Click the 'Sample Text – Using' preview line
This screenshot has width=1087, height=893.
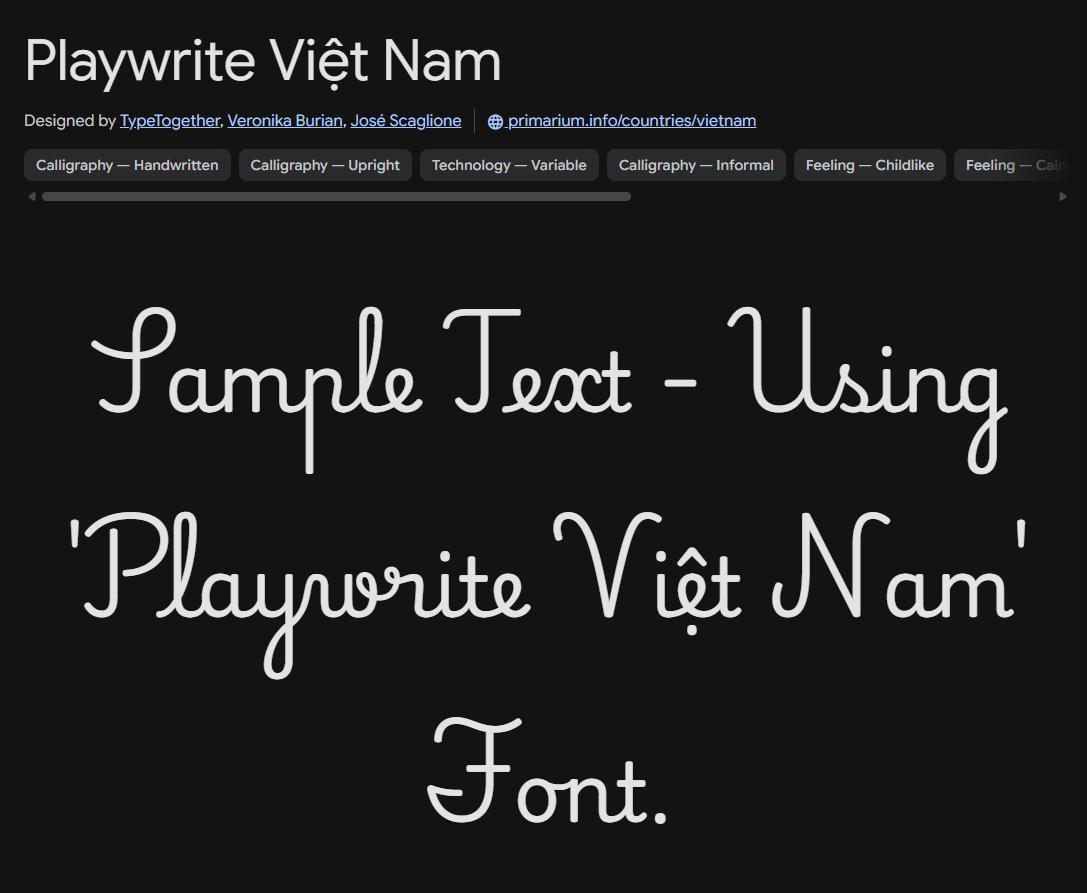548,390
